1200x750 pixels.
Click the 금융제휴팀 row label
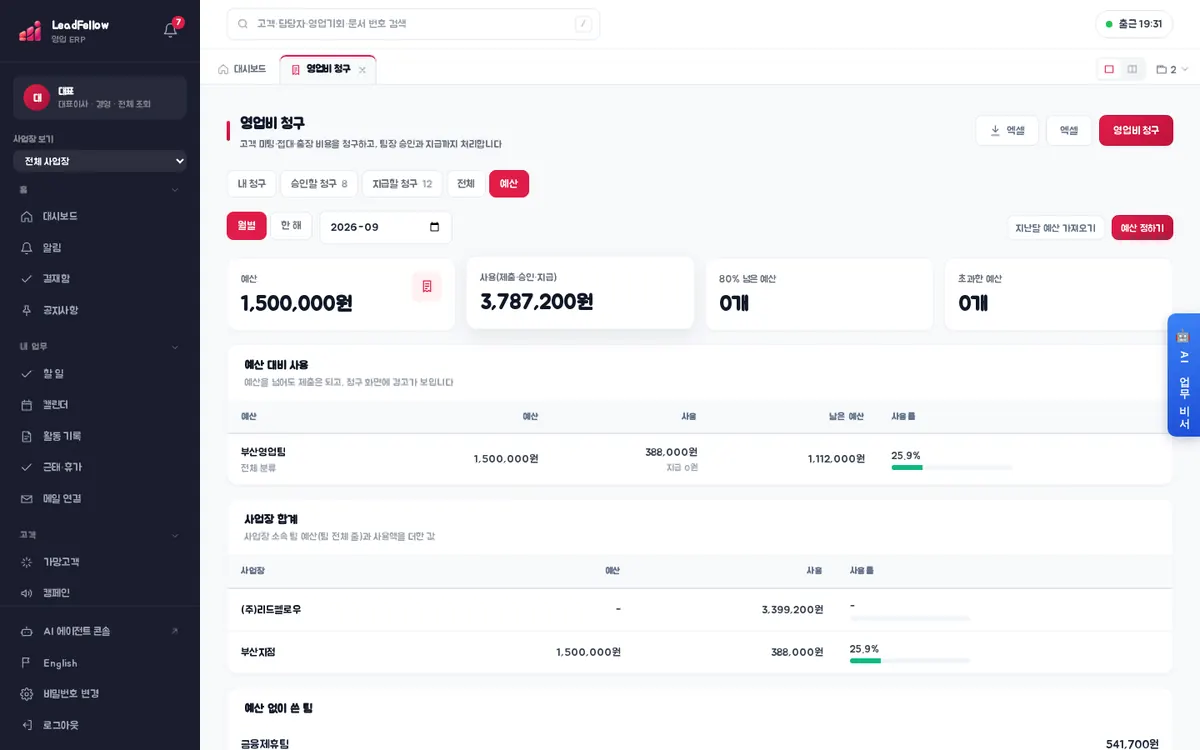pyautogui.click(x=265, y=744)
